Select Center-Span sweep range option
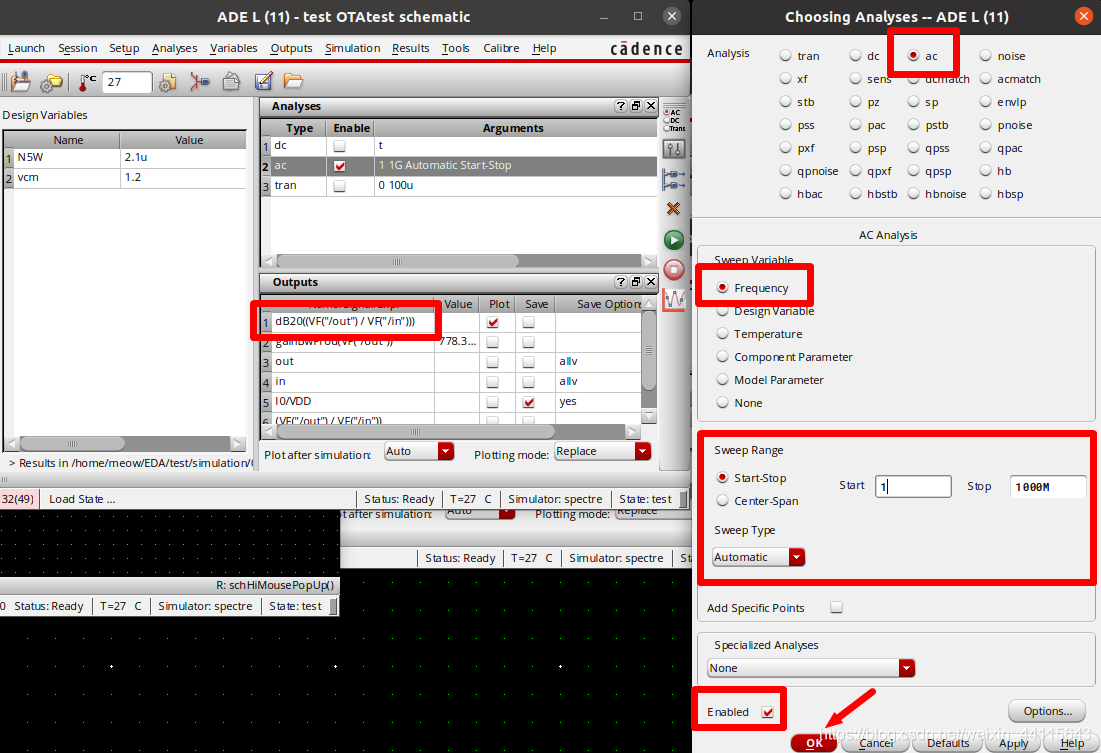1101x753 pixels. pos(723,501)
